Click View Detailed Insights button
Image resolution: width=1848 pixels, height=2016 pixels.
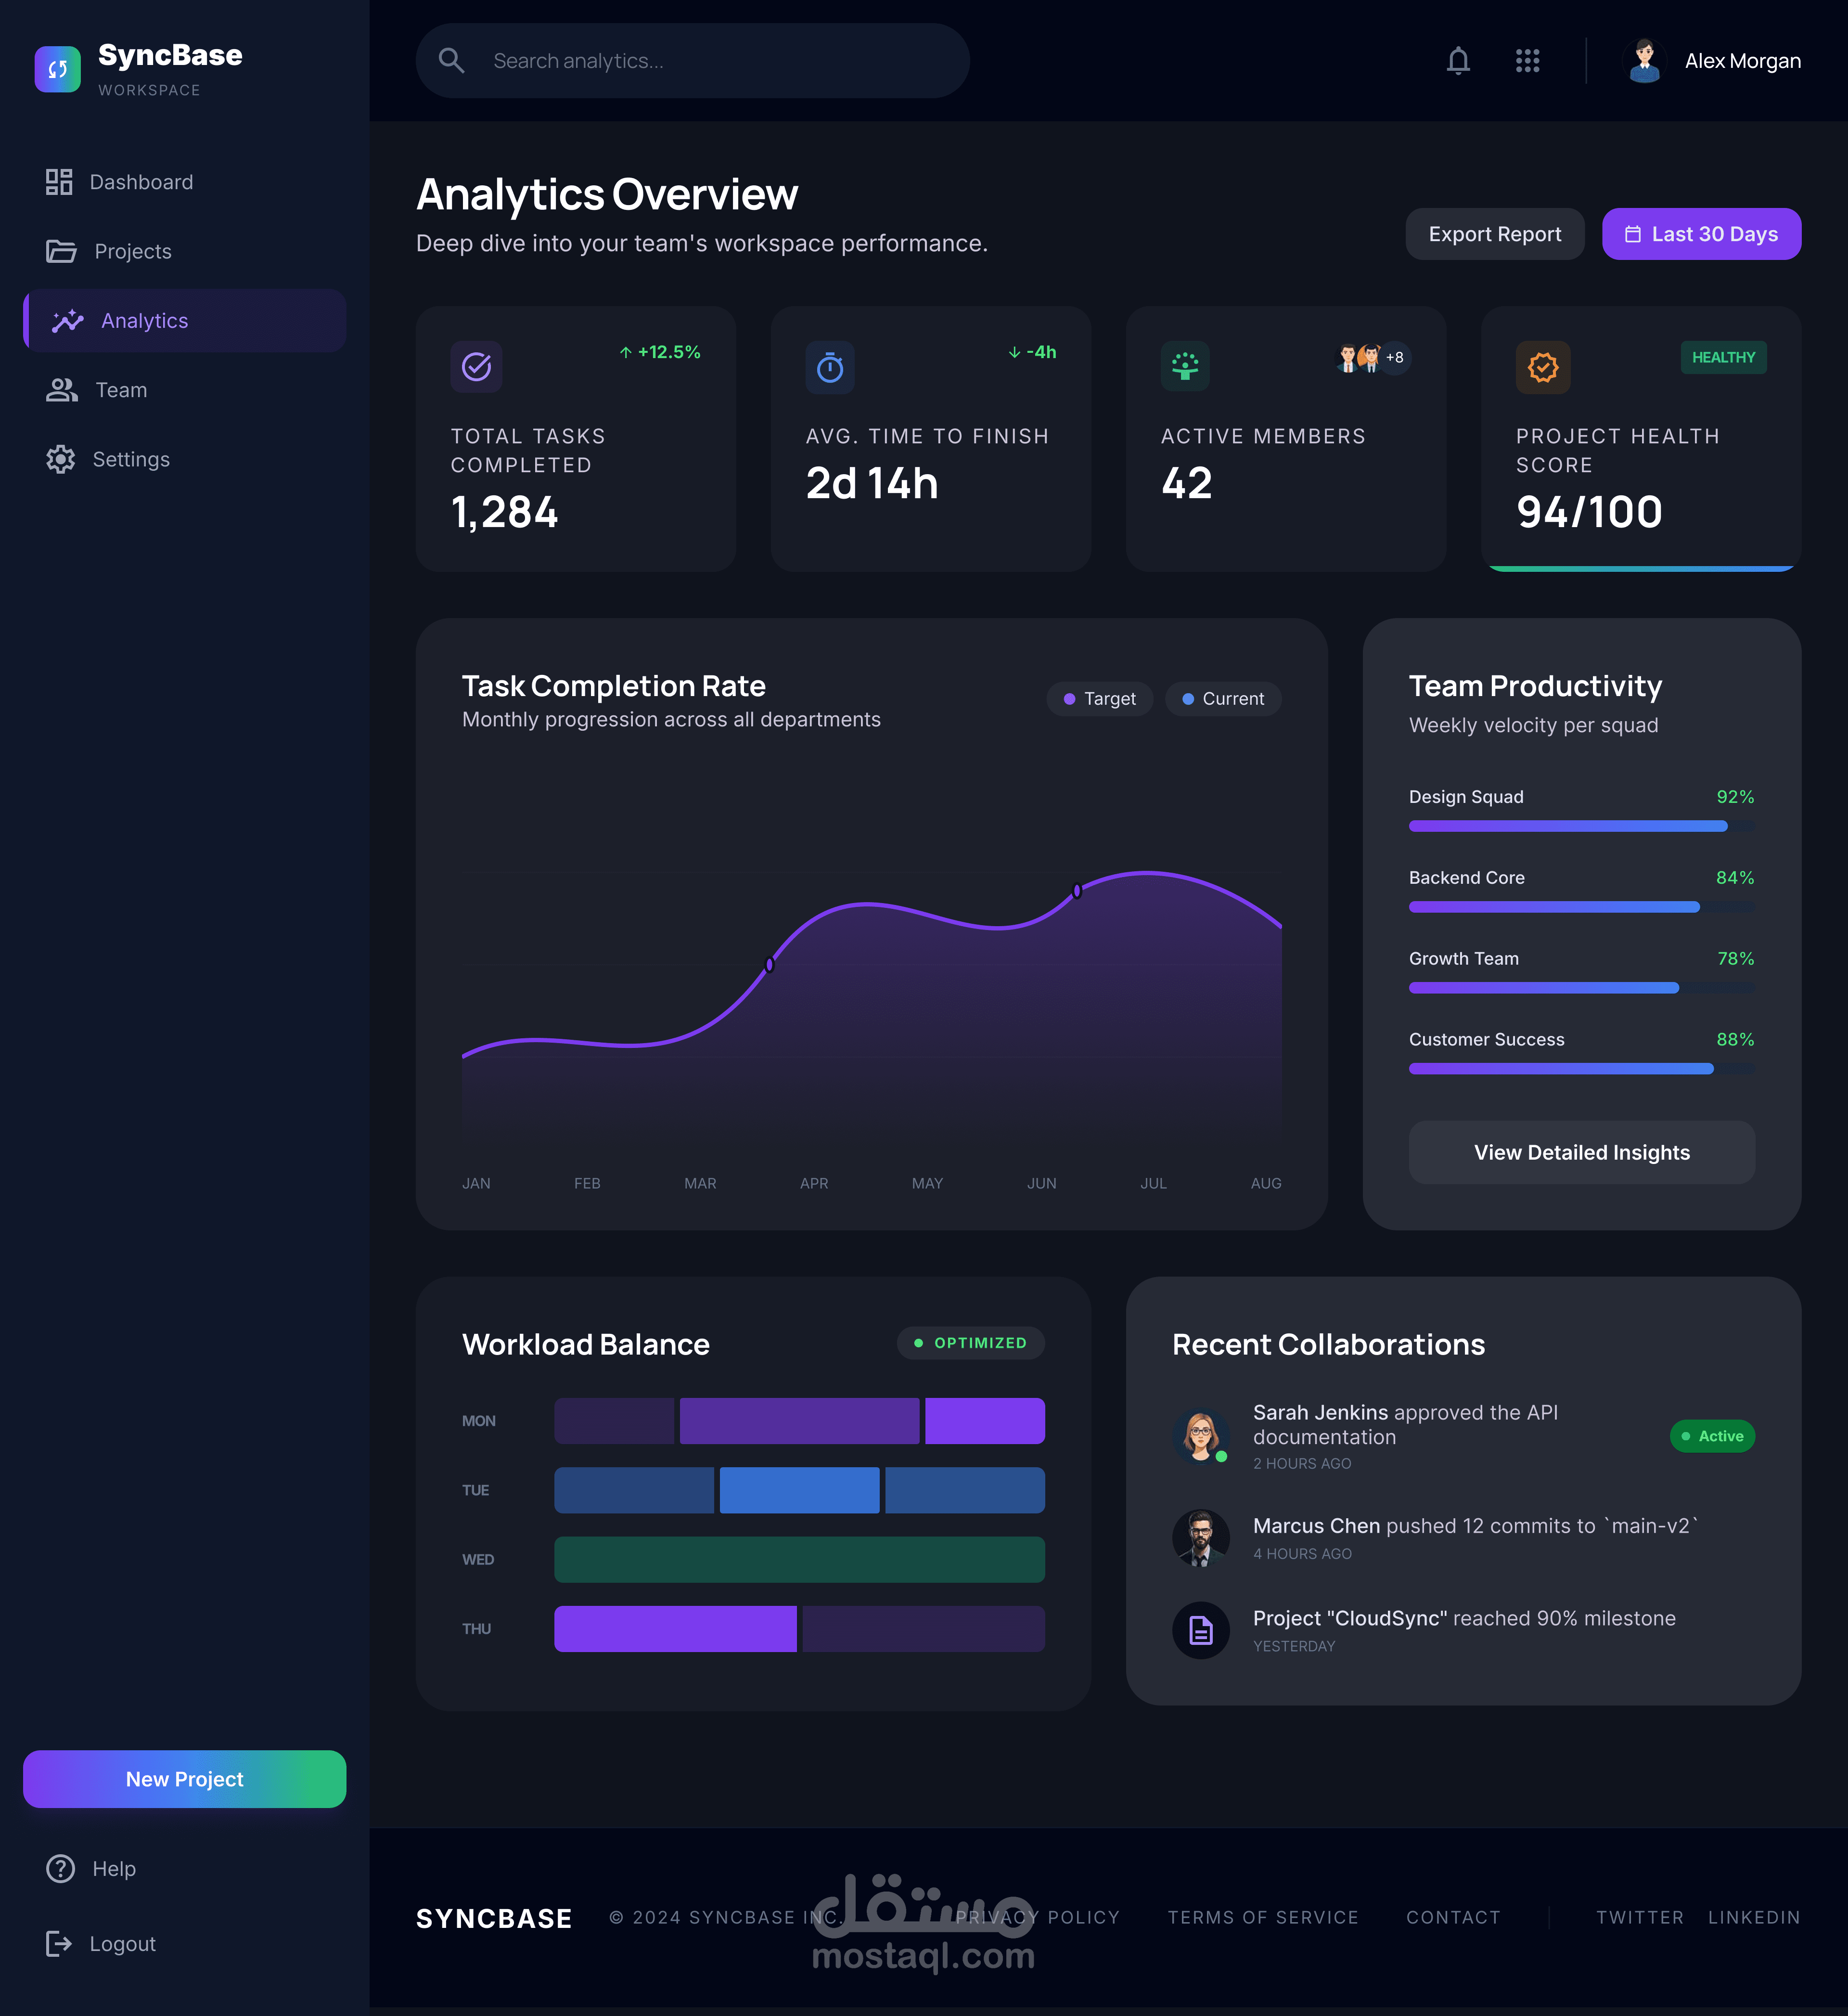1581,1152
